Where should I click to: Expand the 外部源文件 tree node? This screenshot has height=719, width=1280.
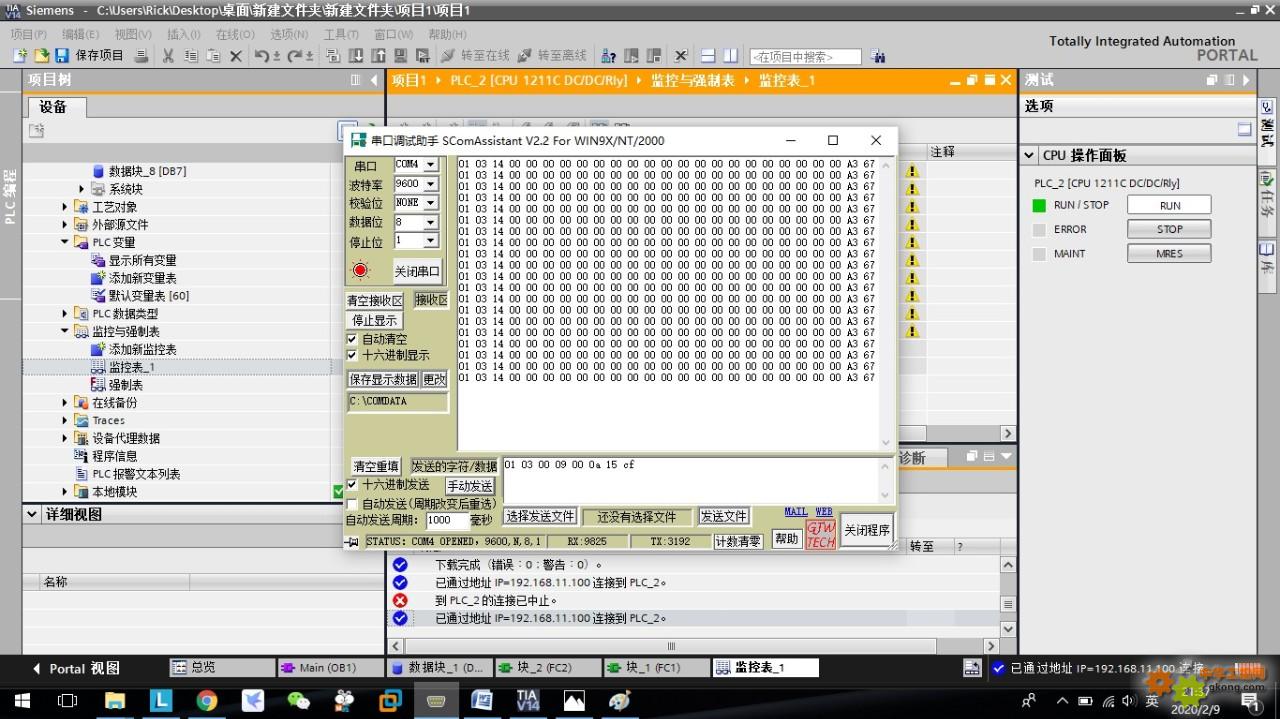66,225
